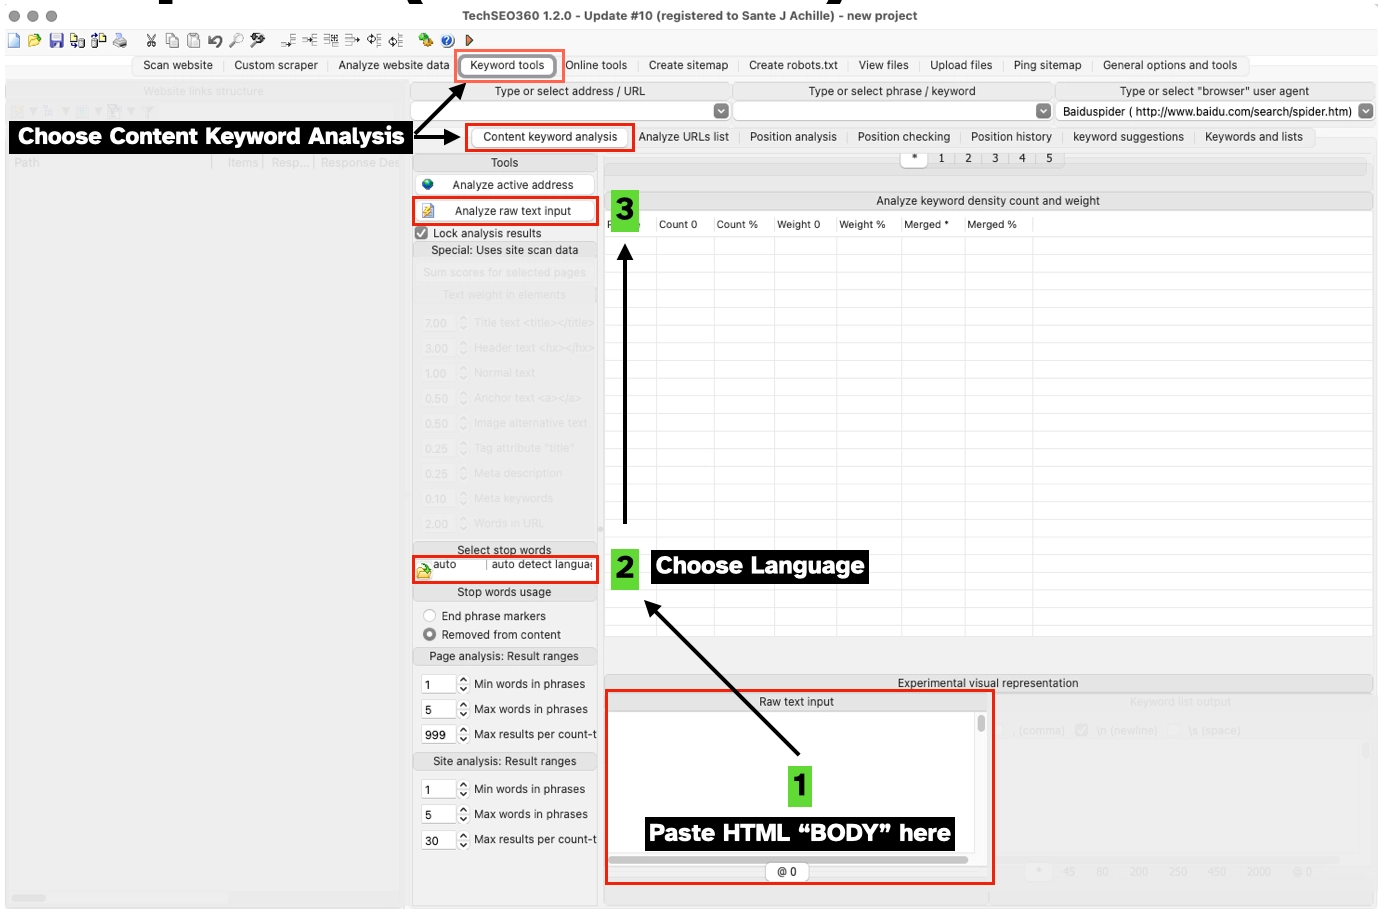Click the binoculars find next icon
Viewport: 1379px width, 909px height.
[x=258, y=40]
